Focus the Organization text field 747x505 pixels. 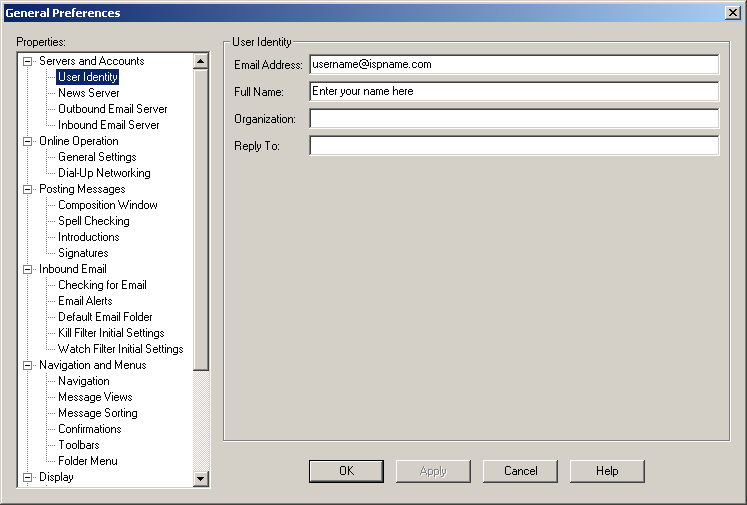tap(514, 119)
